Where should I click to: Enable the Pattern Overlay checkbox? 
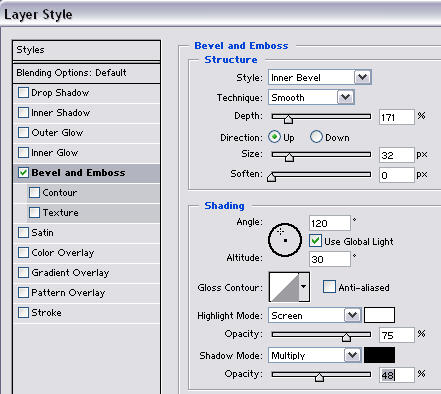click(23, 293)
